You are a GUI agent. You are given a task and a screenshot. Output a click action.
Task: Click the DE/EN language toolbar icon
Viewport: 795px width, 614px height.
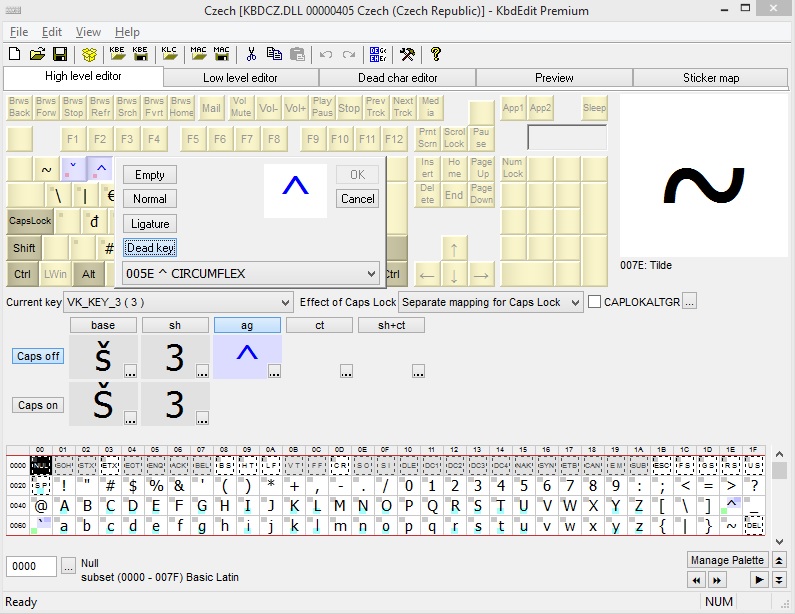point(378,54)
